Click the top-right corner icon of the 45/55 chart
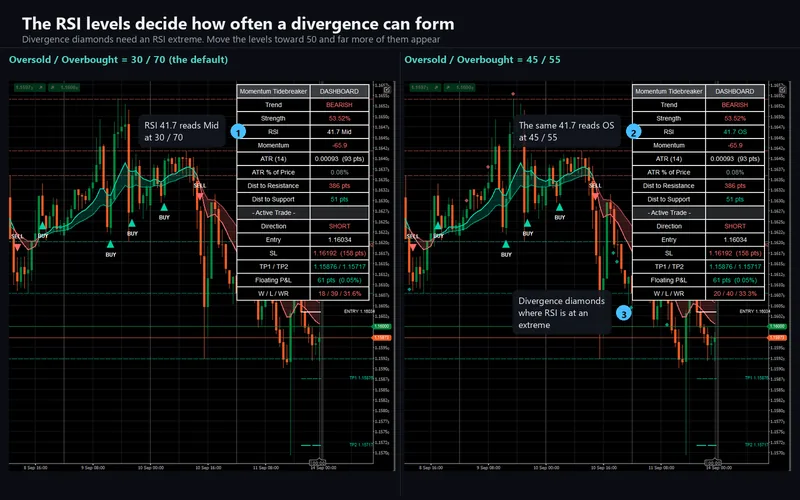Image resolution: width=800 pixels, height=500 pixels. pyautogui.click(x=783, y=90)
